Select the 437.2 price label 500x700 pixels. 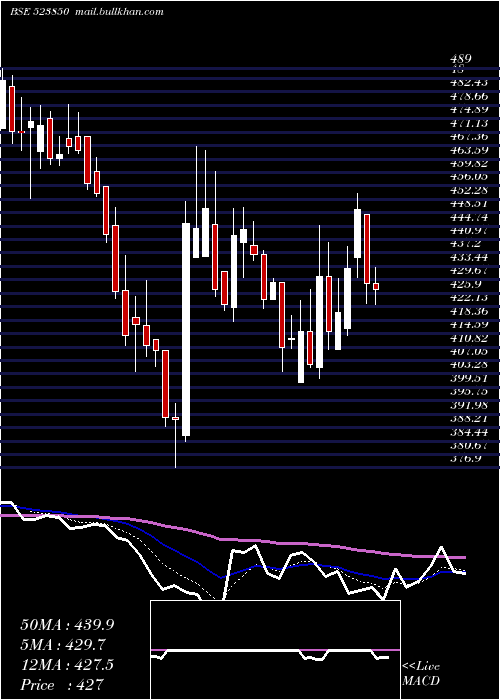466,244
